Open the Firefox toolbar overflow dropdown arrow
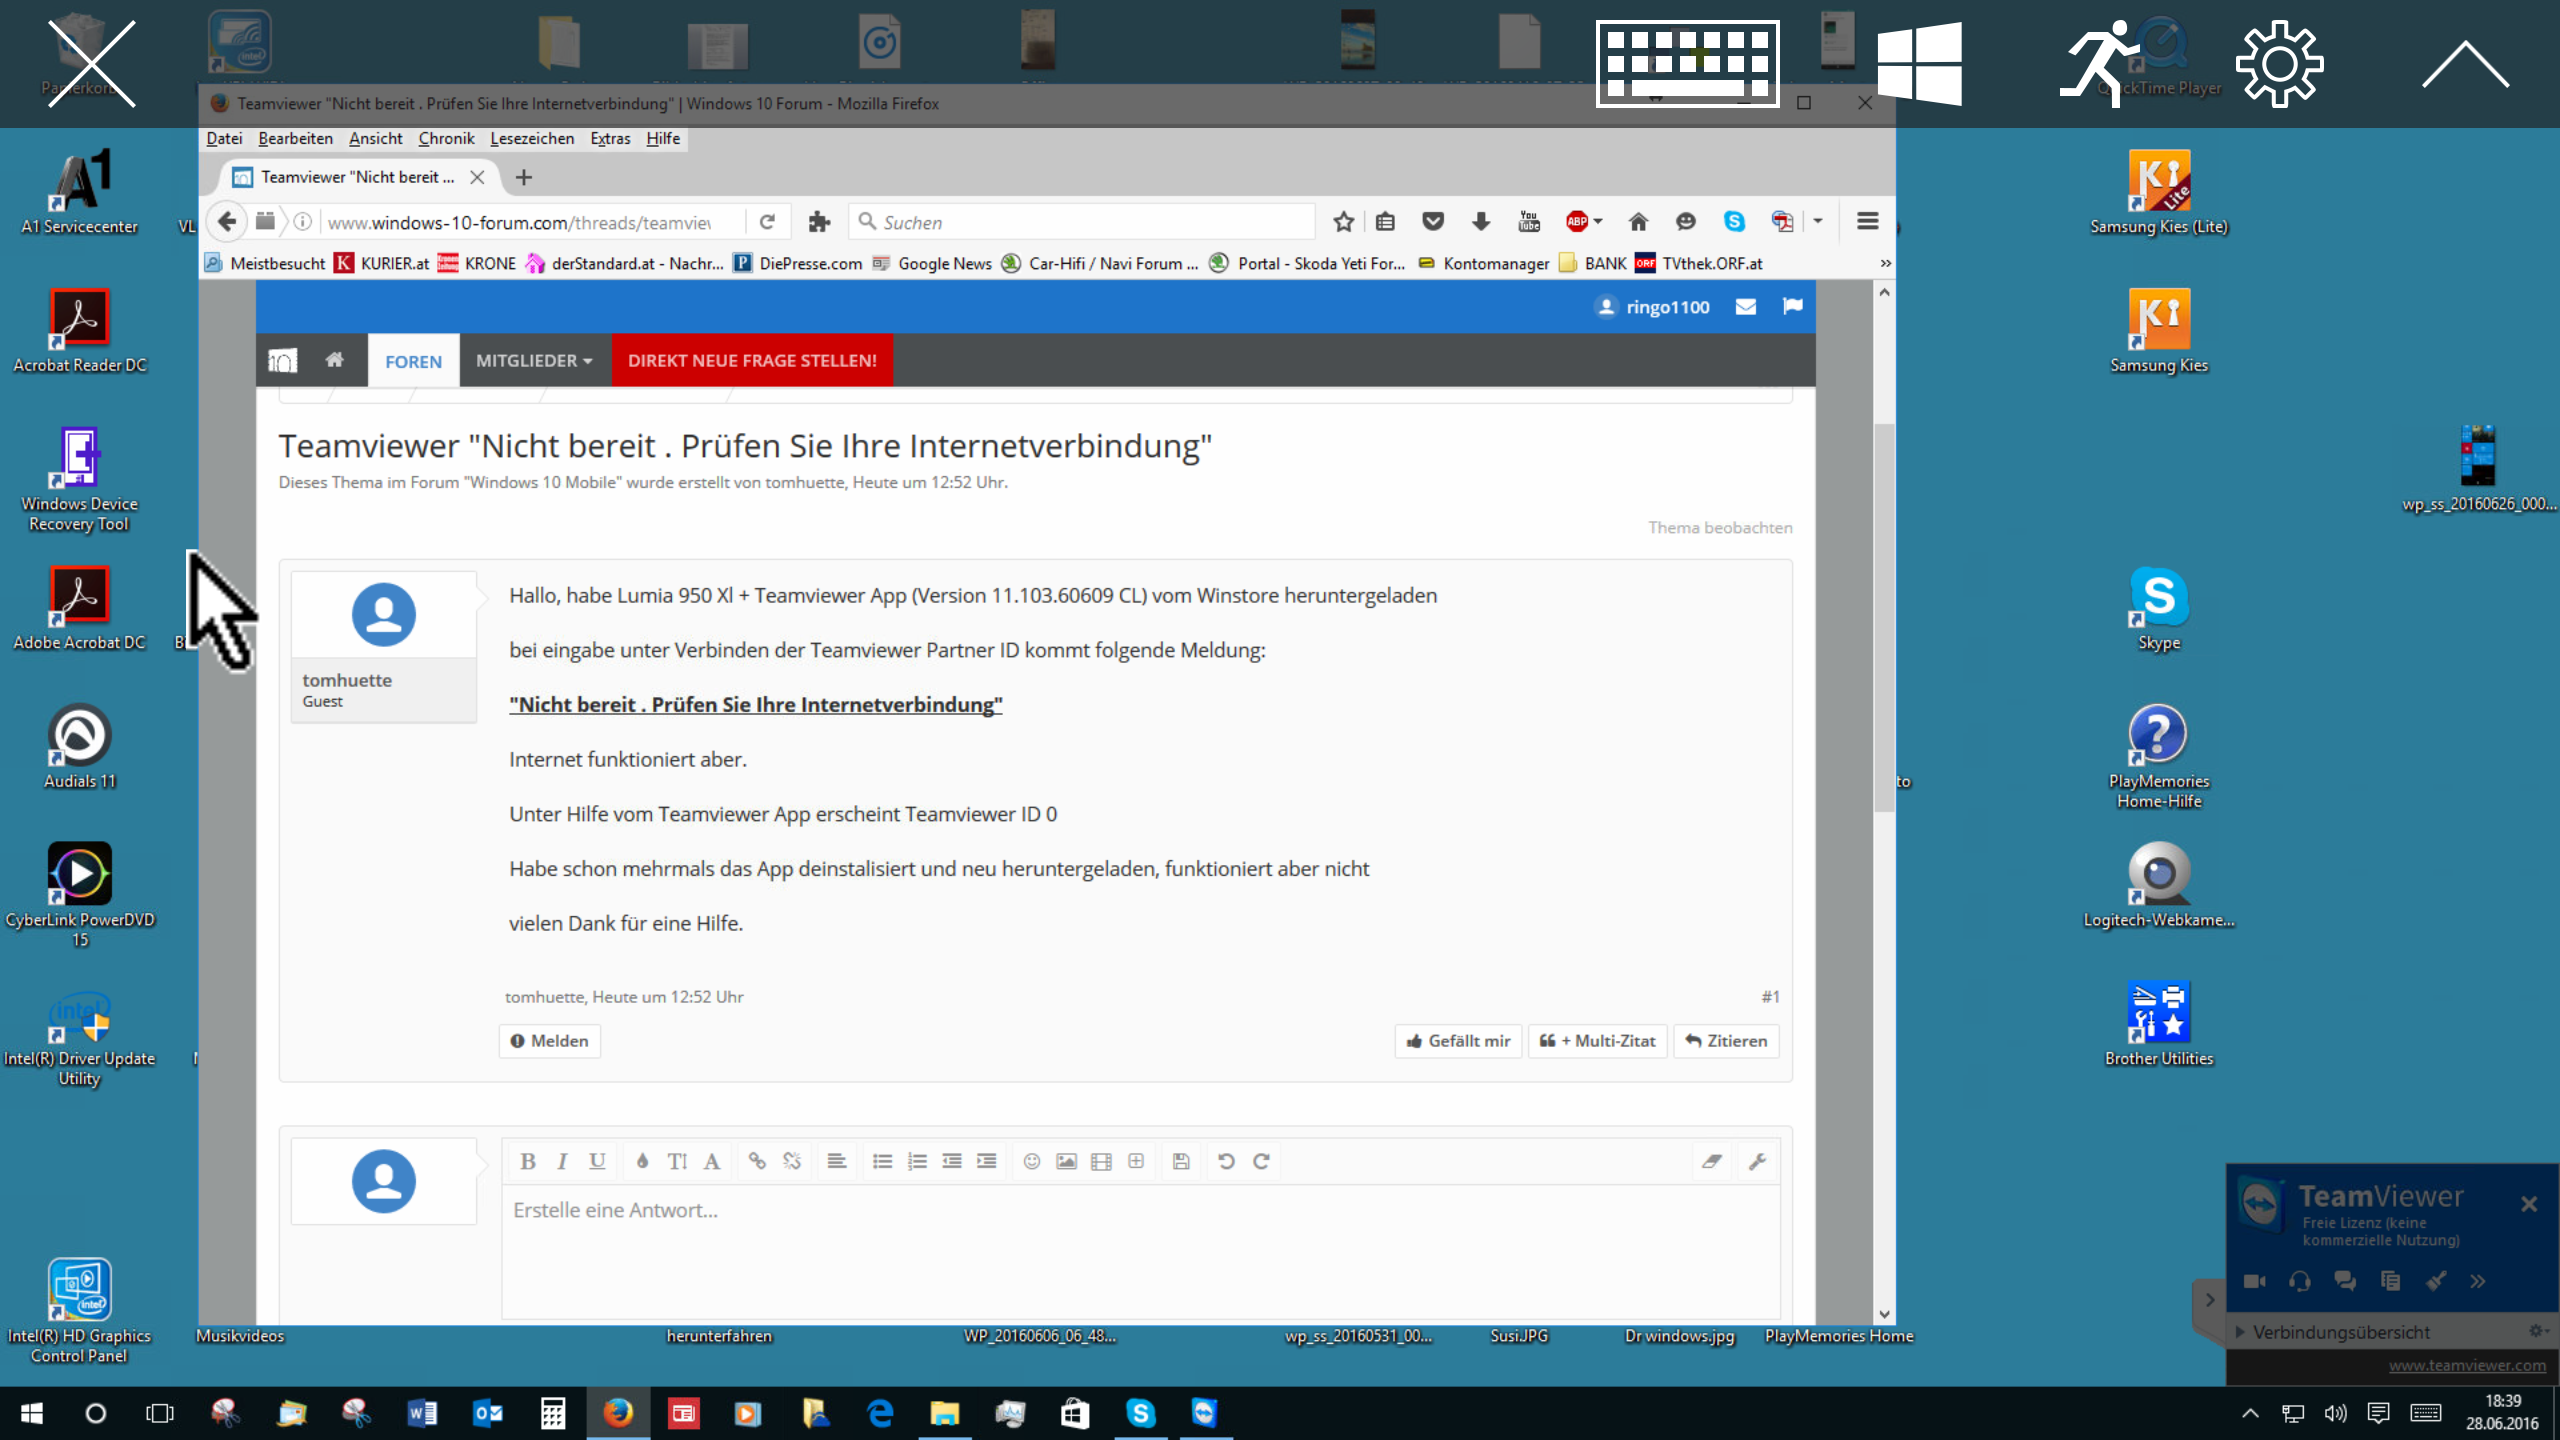The height and width of the screenshot is (1440, 2560). point(1818,222)
